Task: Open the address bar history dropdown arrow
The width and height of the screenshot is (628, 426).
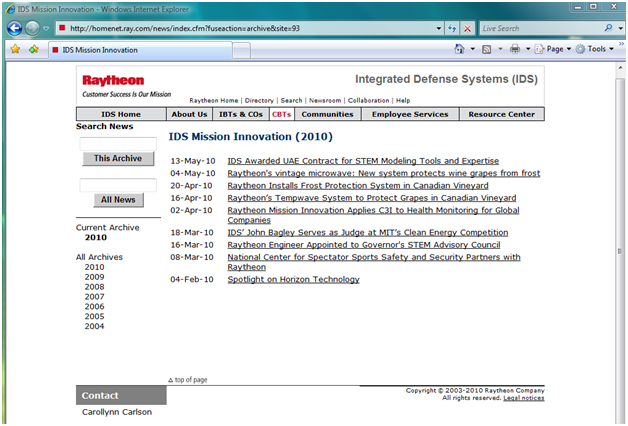Action: [x=439, y=28]
